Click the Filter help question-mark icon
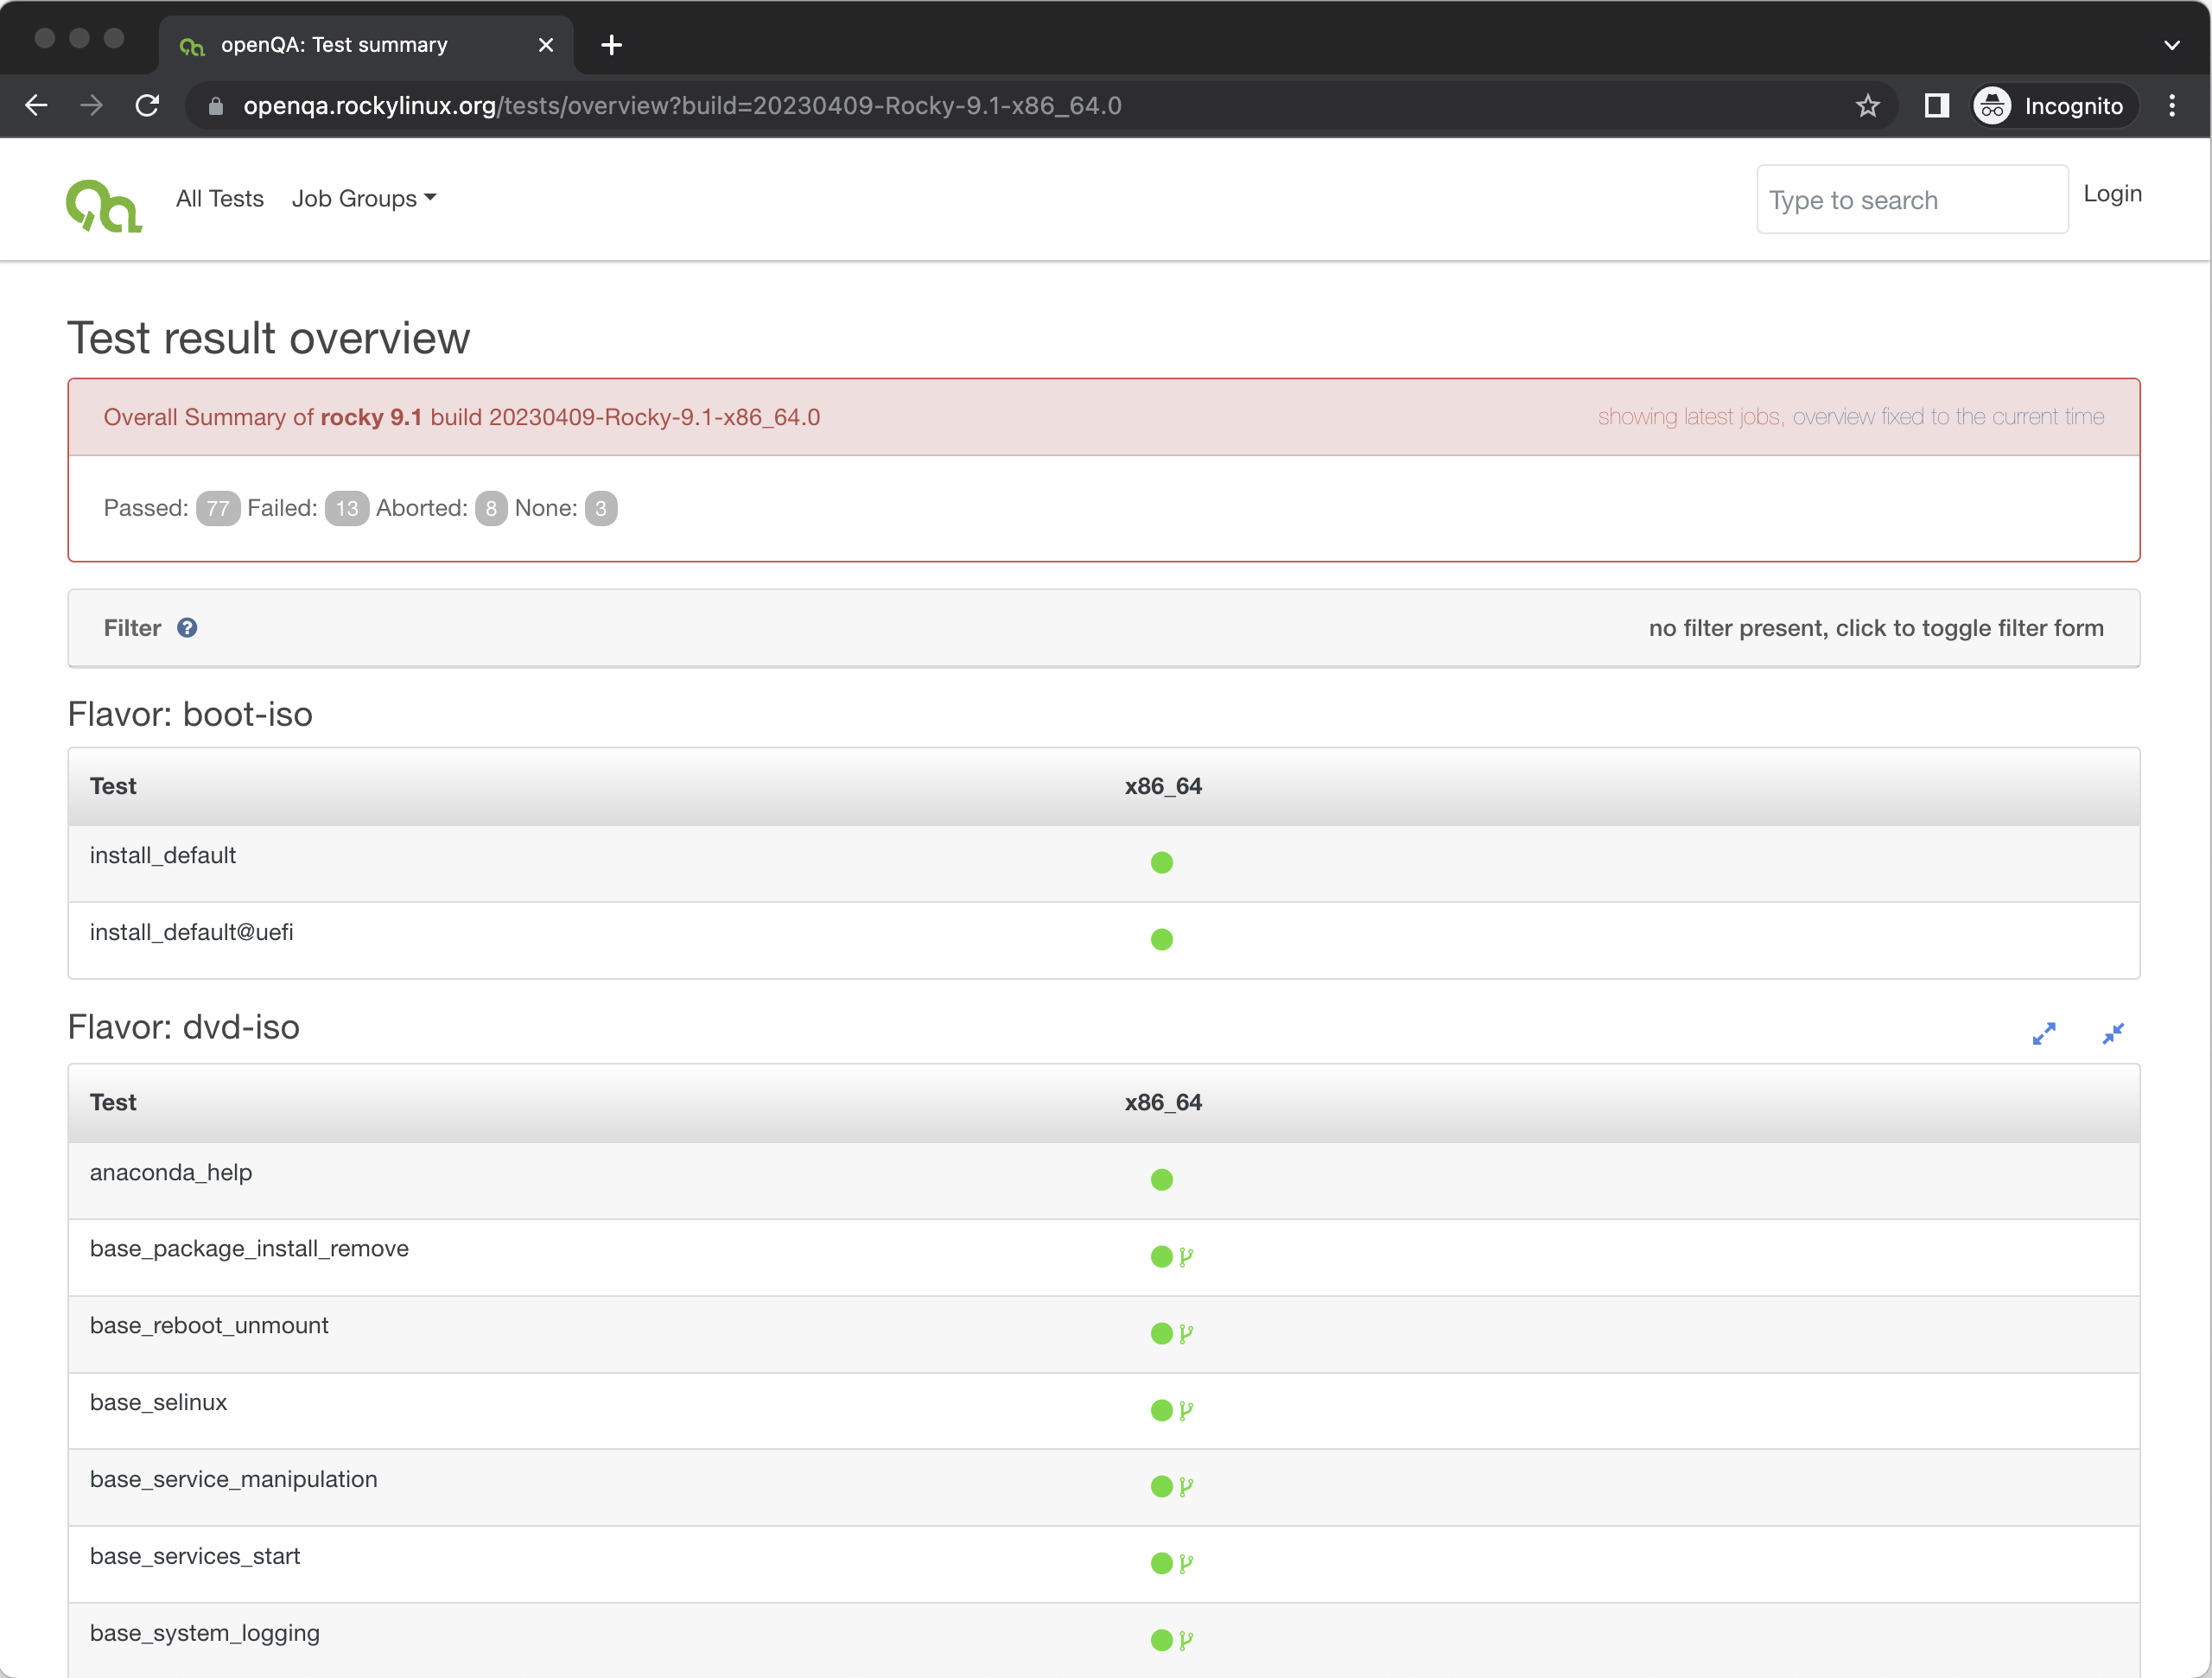Screen dimensions: 2212x1678 (x=188, y=628)
